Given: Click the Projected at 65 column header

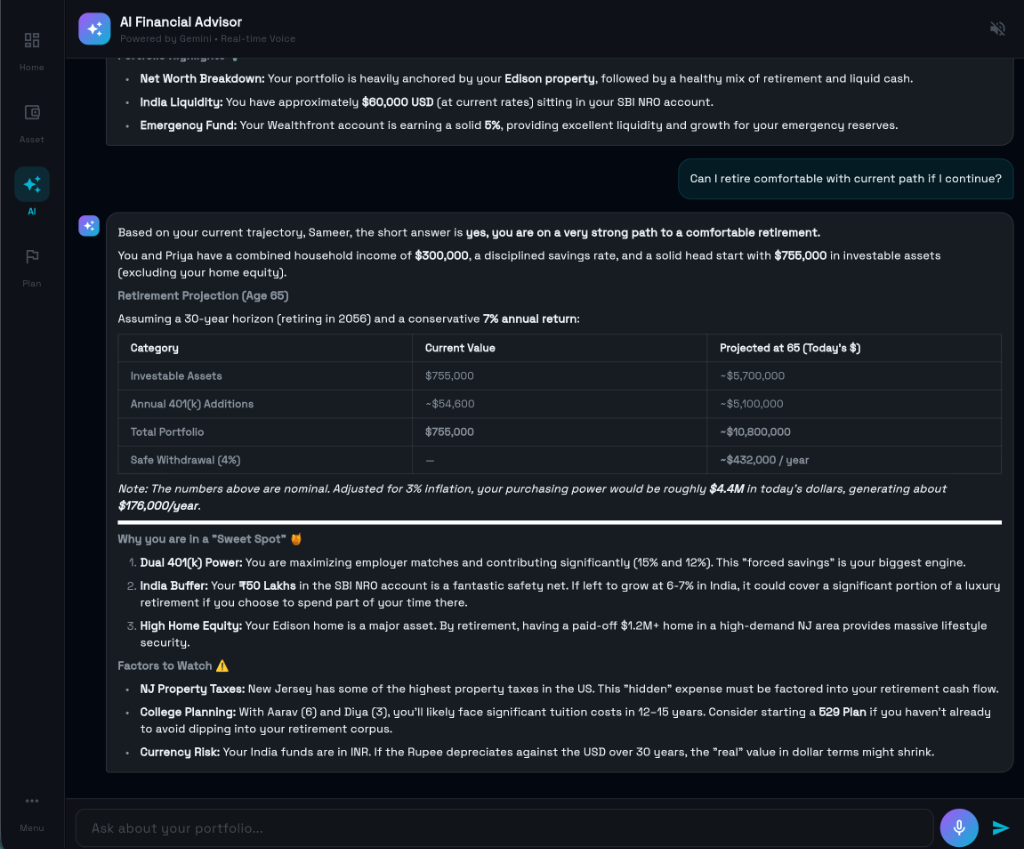Looking at the screenshot, I should tap(790, 348).
